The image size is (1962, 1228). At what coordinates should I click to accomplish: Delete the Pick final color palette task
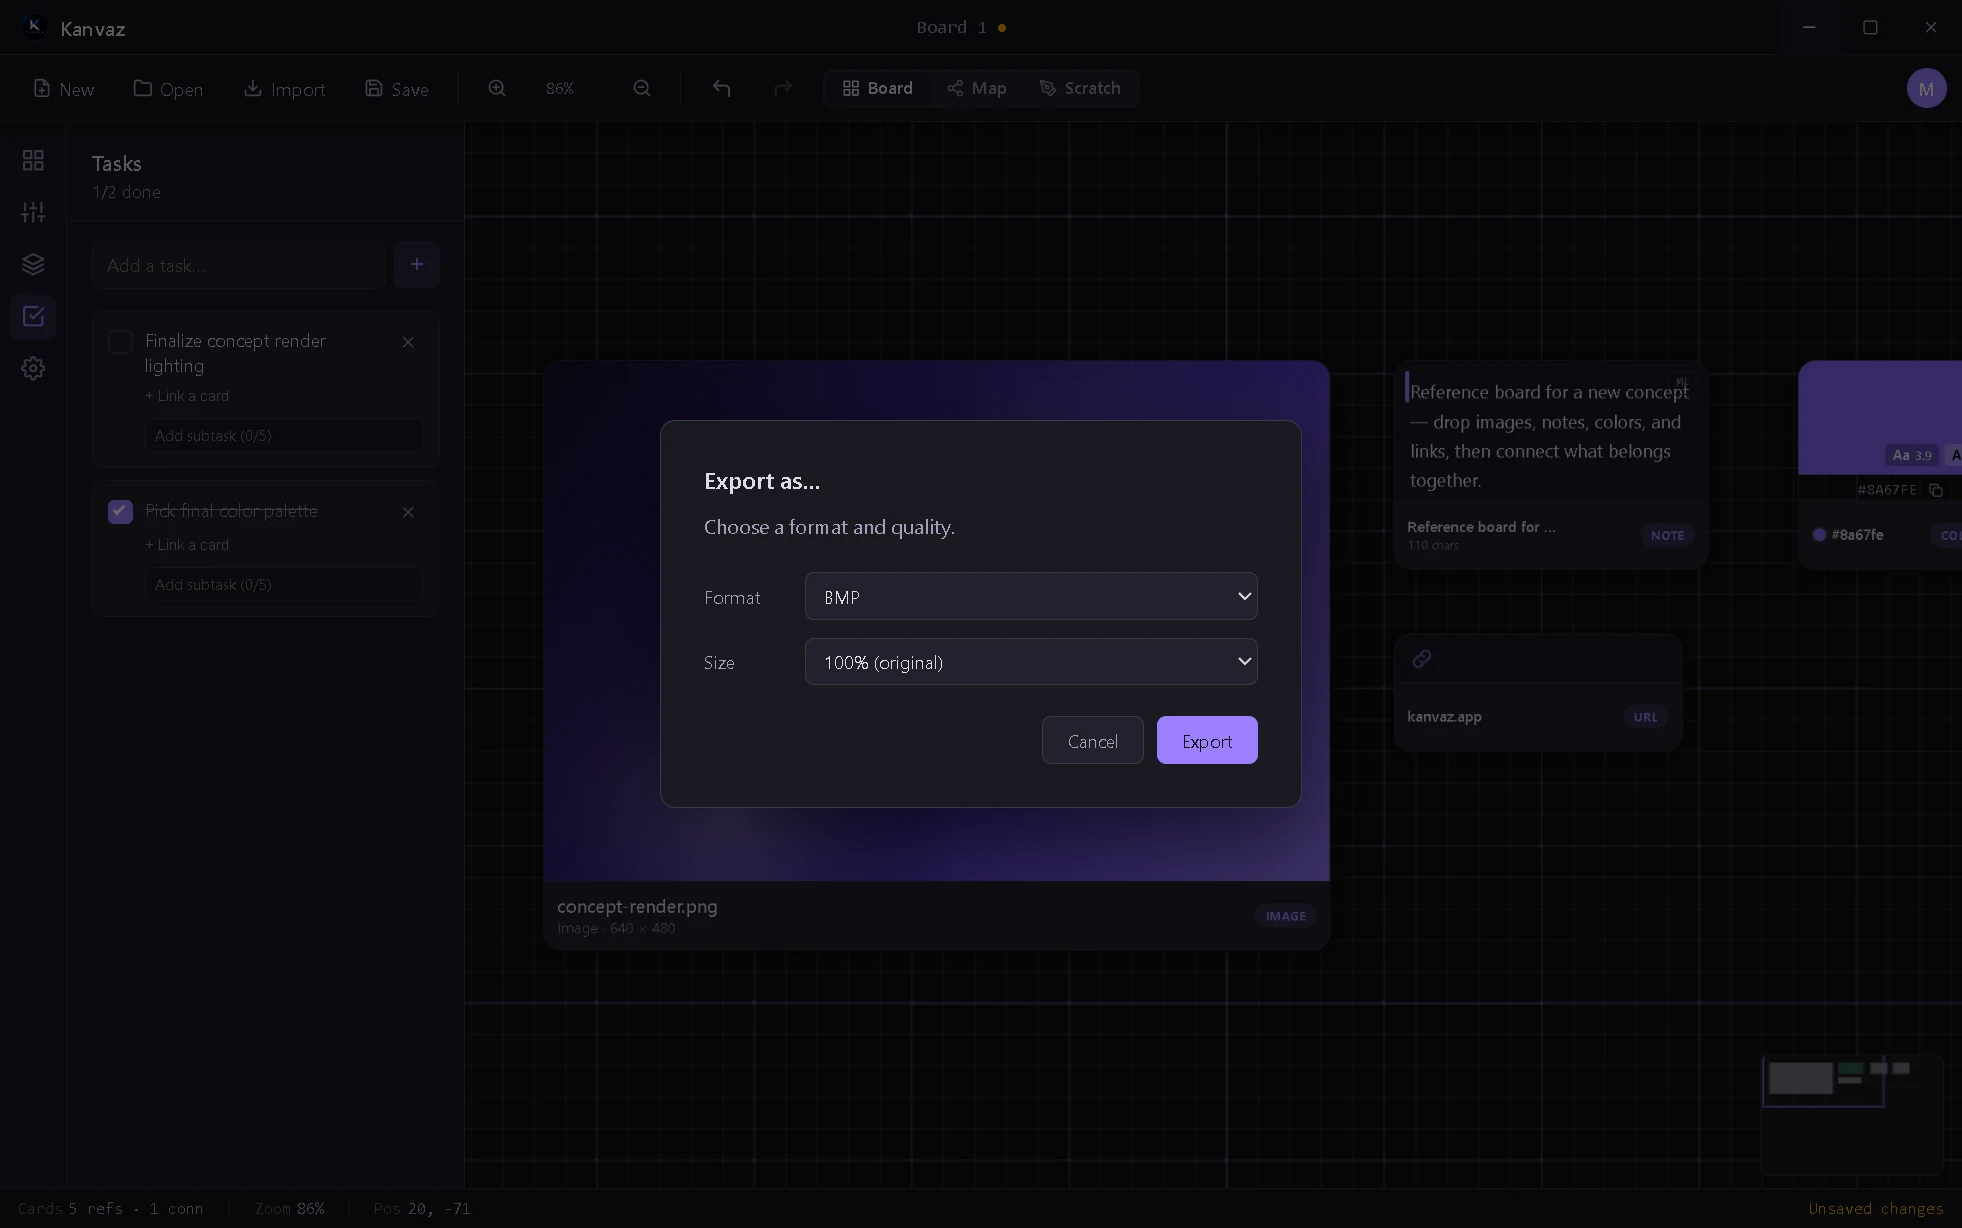pyautogui.click(x=408, y=512)
